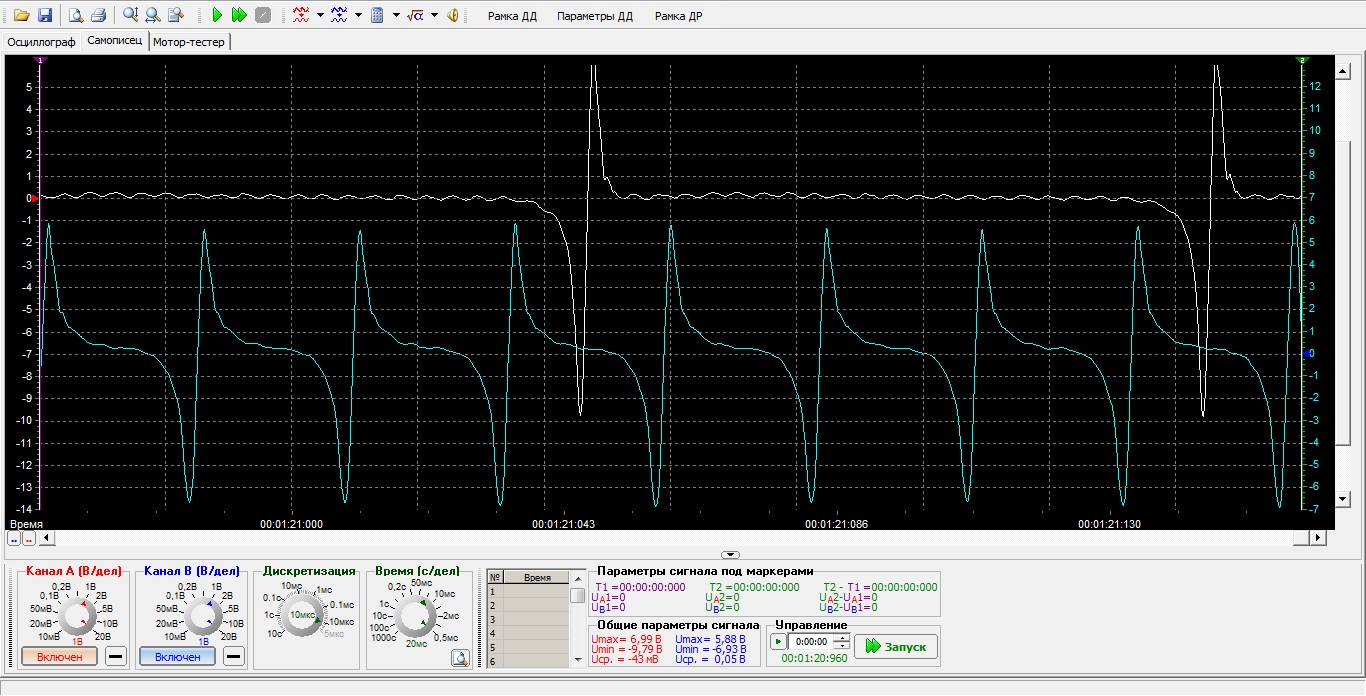Collapse the bottom panel with the chevron handle
Image resolution: width=1366 pixels, height=696 pixels.
coord(730,554)
